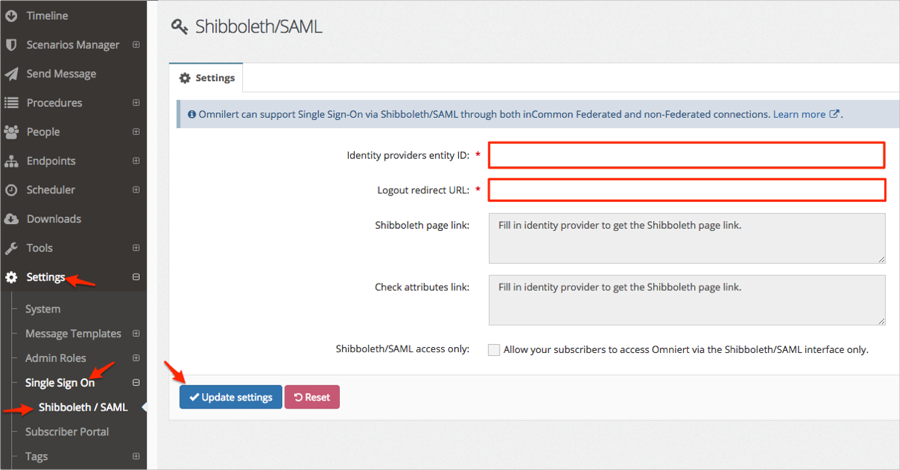Expand the Message Templates submenu
900x470 pixels.
(136, 334)
